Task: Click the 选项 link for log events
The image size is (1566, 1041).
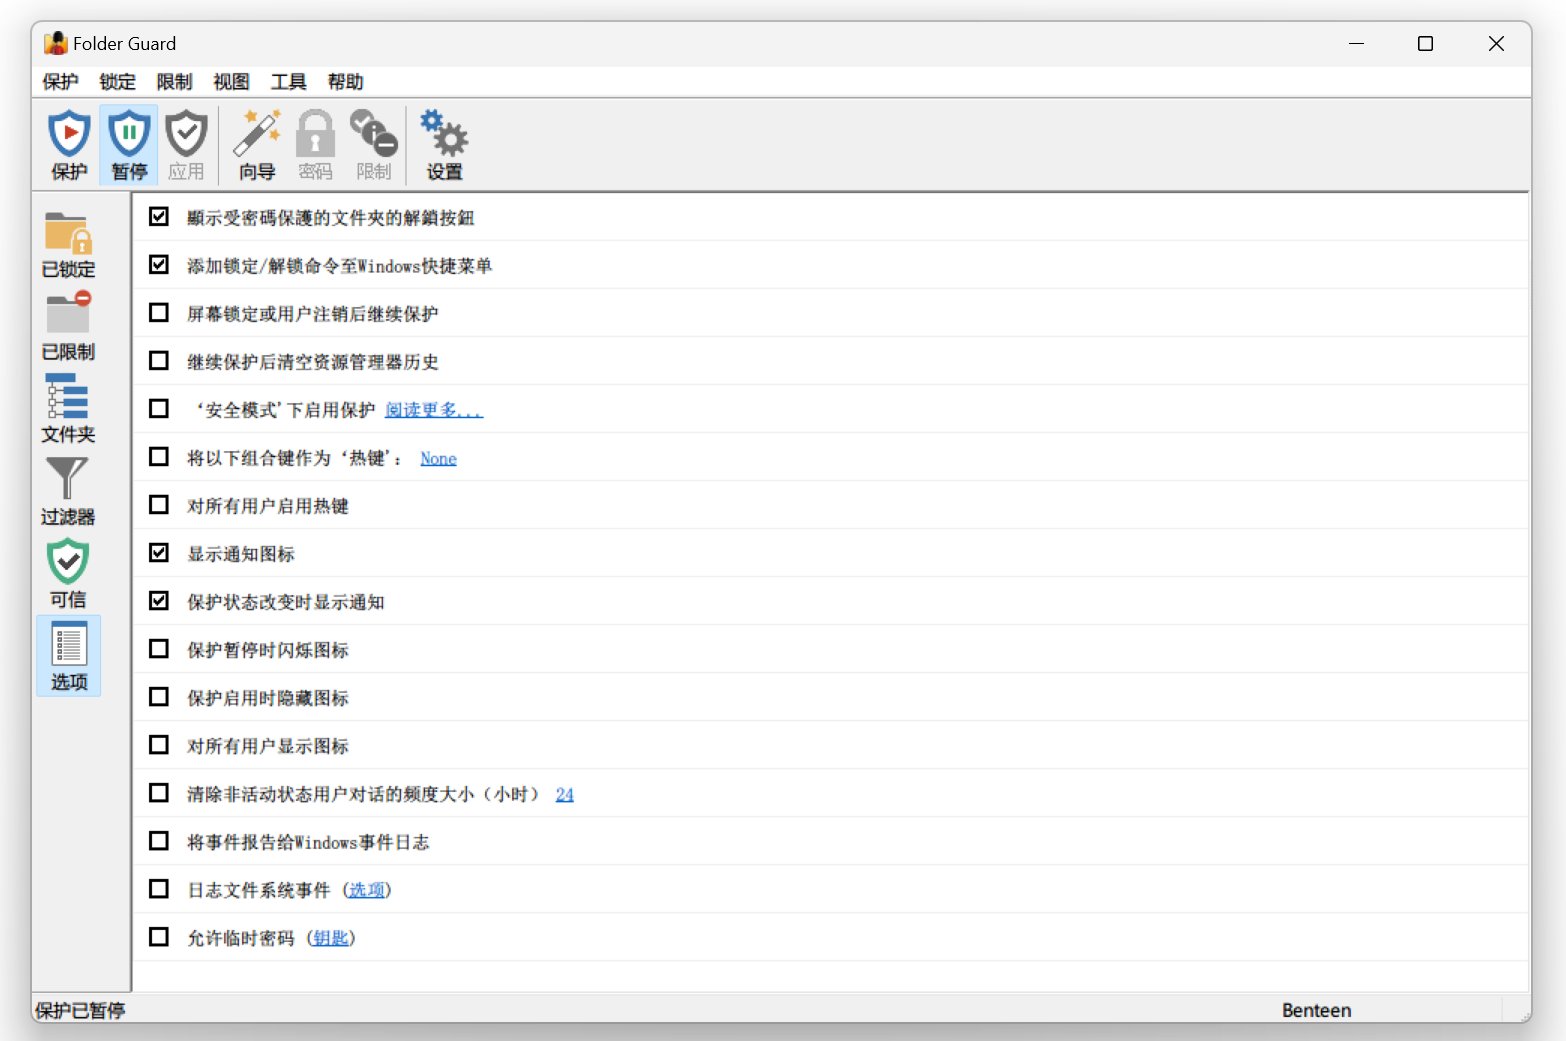Action: click(x=367, y=890)
